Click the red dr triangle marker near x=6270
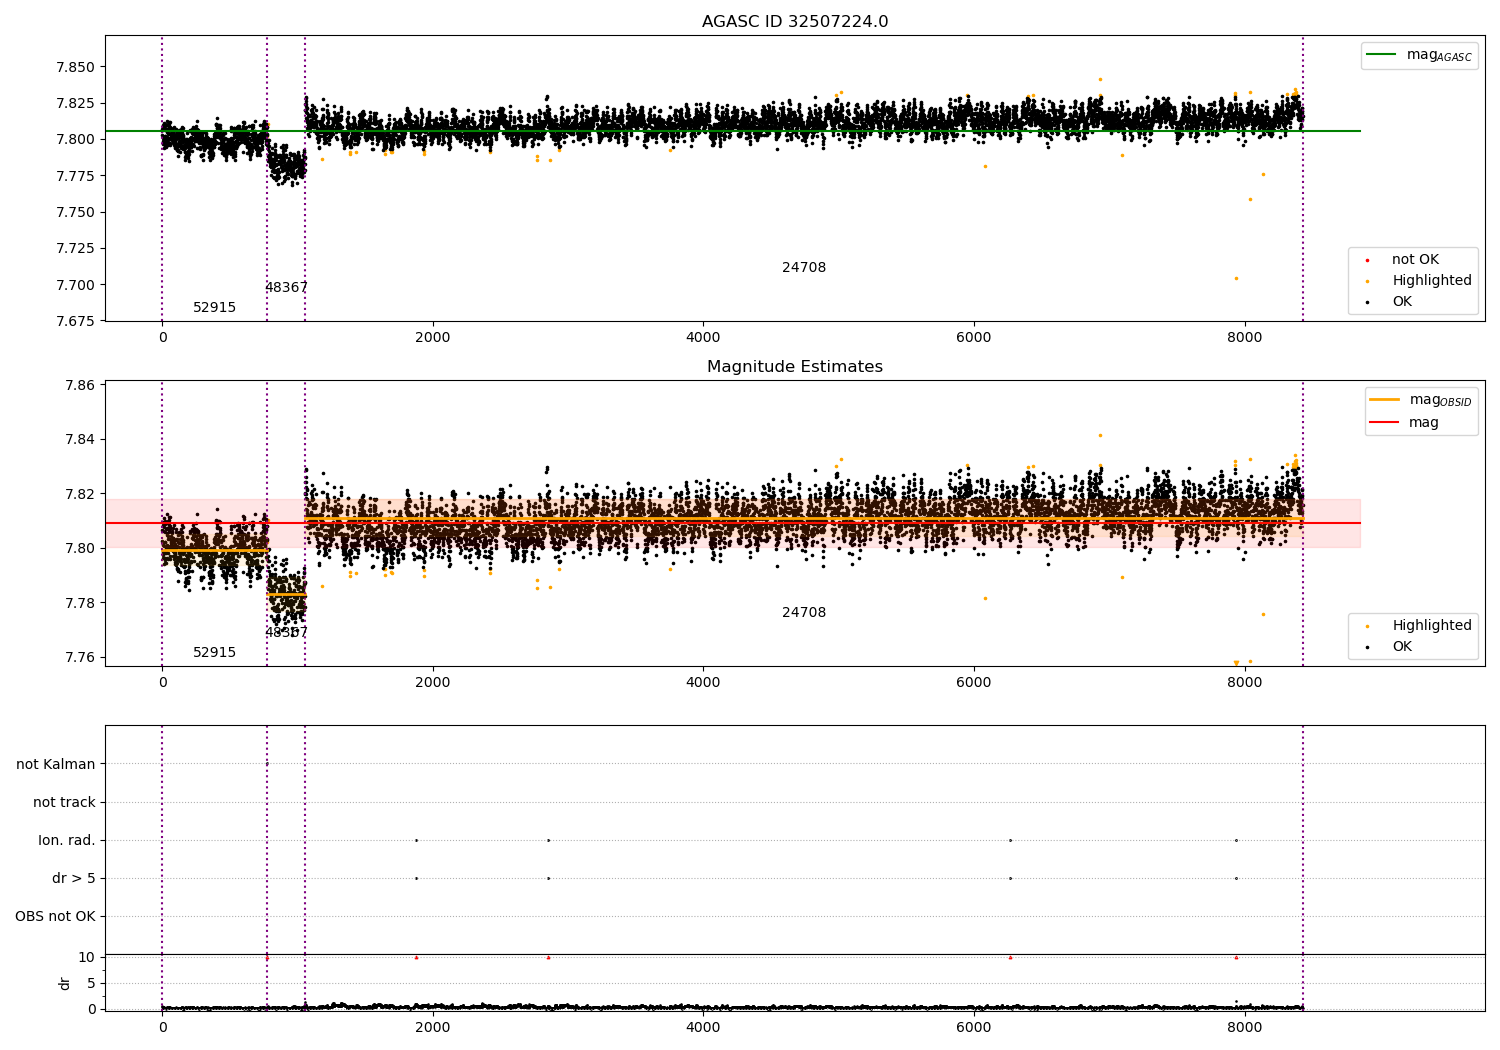The height and width of the screenshot is (1050, 1500). [x=1010, y=957]
